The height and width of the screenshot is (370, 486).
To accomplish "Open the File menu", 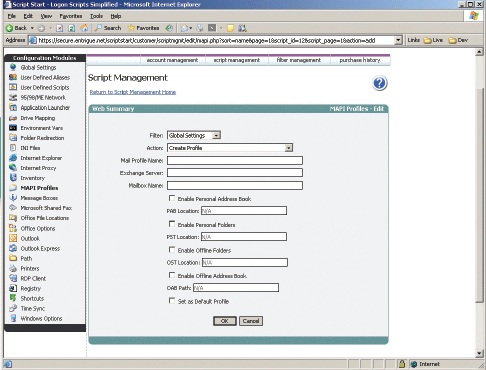I will (x=12, y=16).
